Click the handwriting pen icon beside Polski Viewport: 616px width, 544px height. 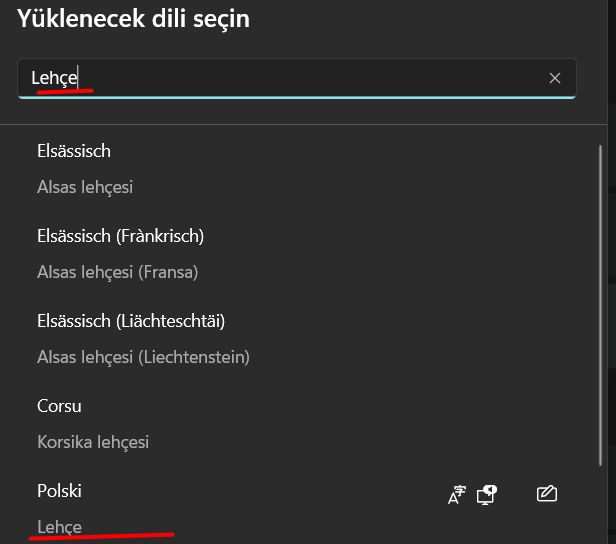point(546,494)
